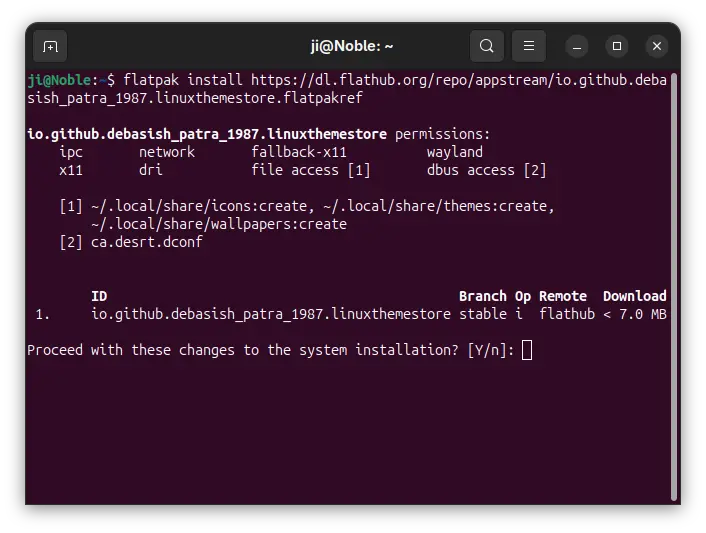Screen dimensions: 706x533
Task: Click the Branch column header
Action: [x=483, y=296]
